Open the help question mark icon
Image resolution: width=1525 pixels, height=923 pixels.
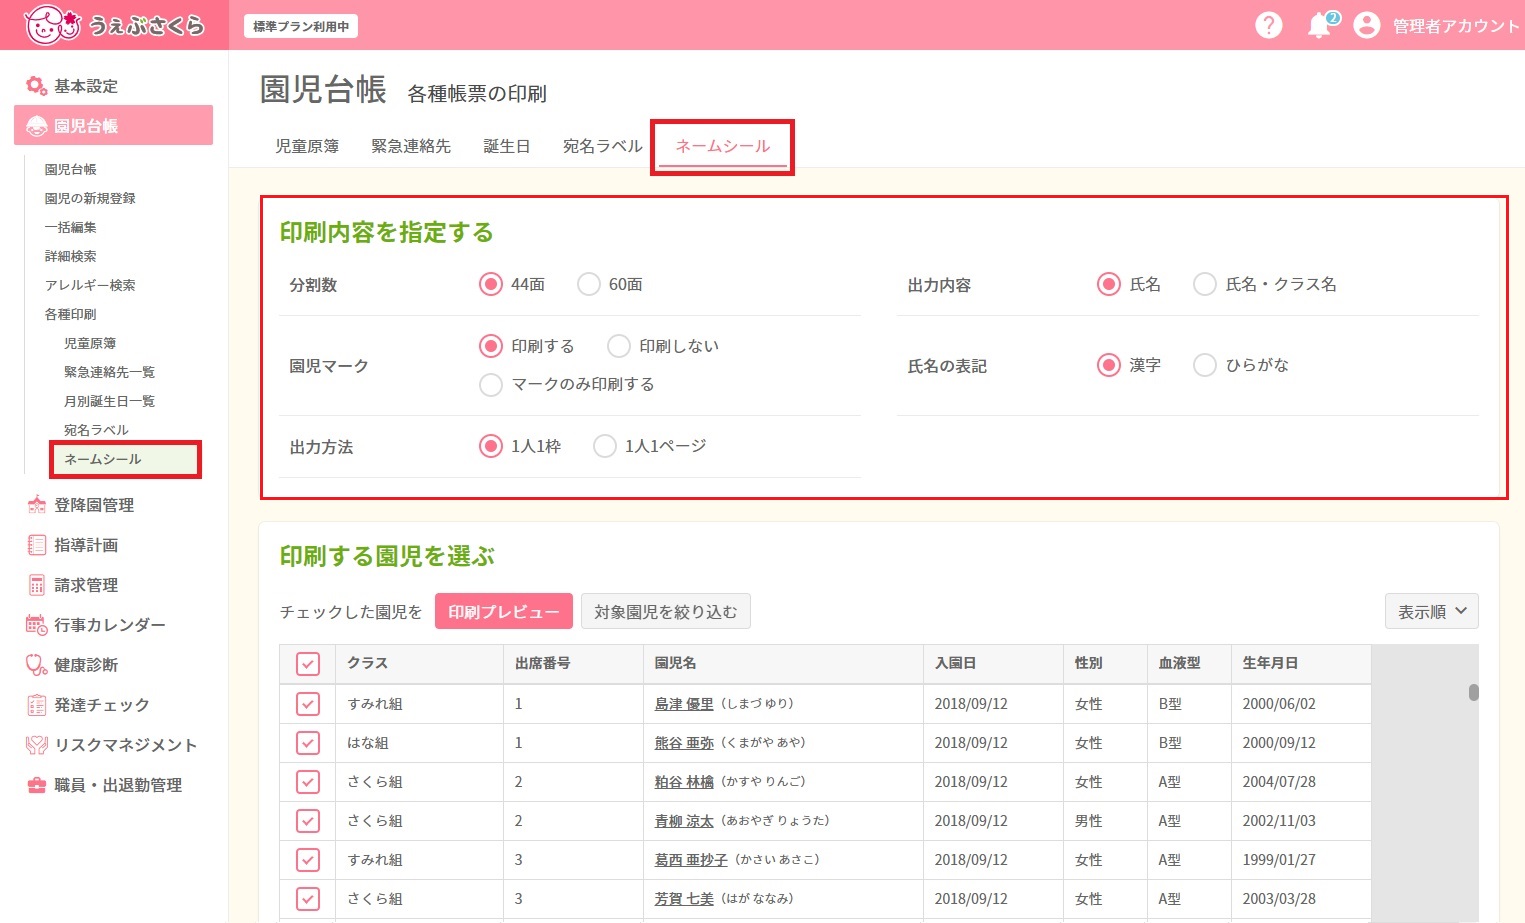[x=1268, y=25]
